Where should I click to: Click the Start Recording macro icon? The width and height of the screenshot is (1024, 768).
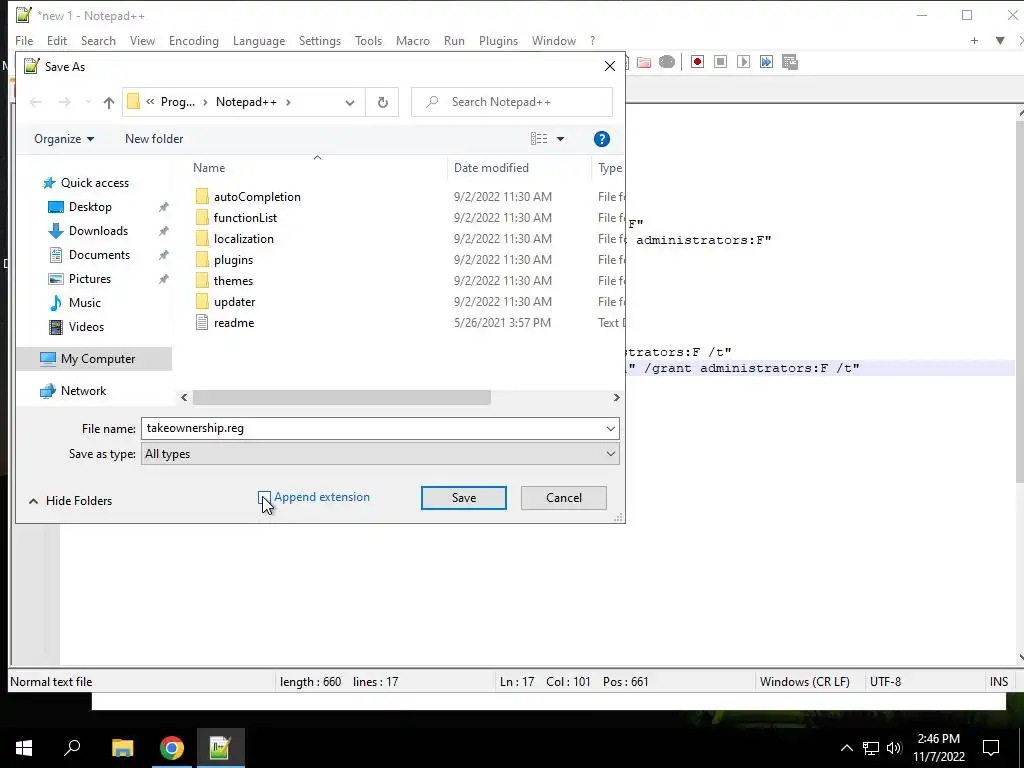point(697,62)
